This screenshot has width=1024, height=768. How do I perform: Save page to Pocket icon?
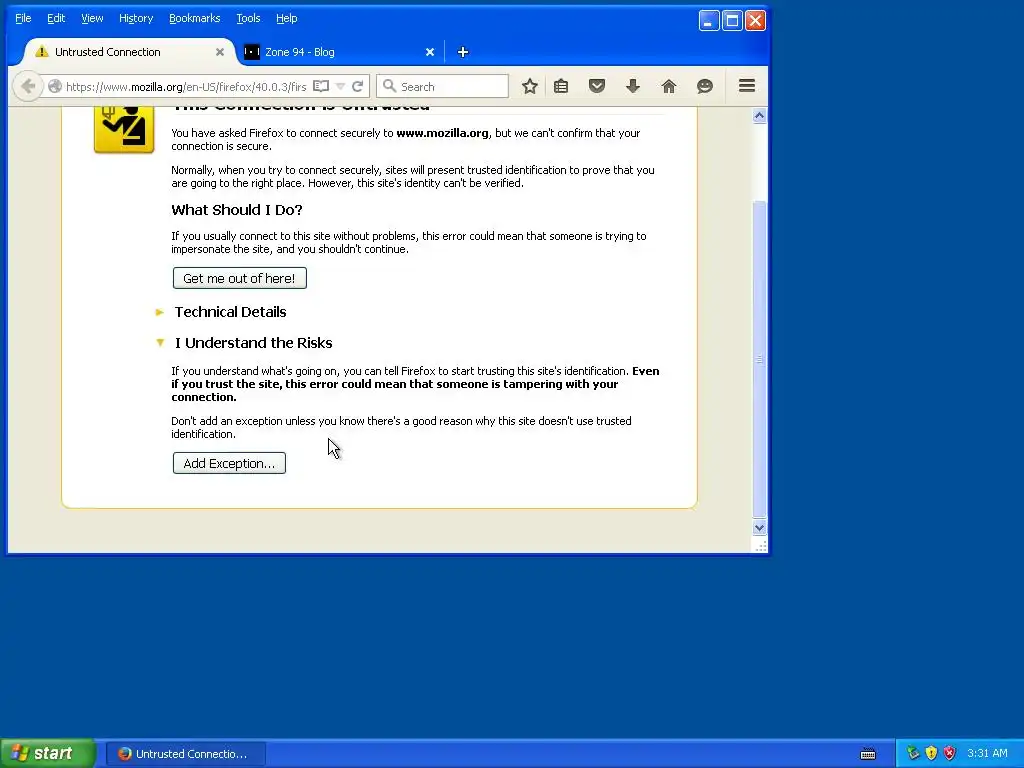coord(597,86)
